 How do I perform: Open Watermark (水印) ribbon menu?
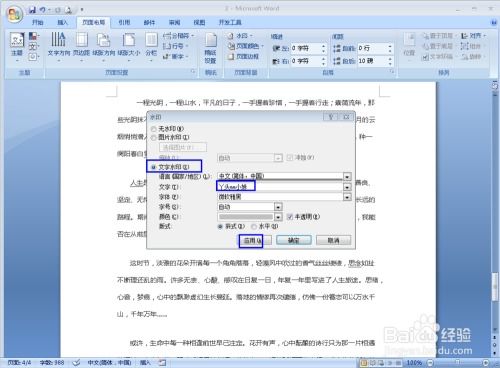tap(240, 36)
